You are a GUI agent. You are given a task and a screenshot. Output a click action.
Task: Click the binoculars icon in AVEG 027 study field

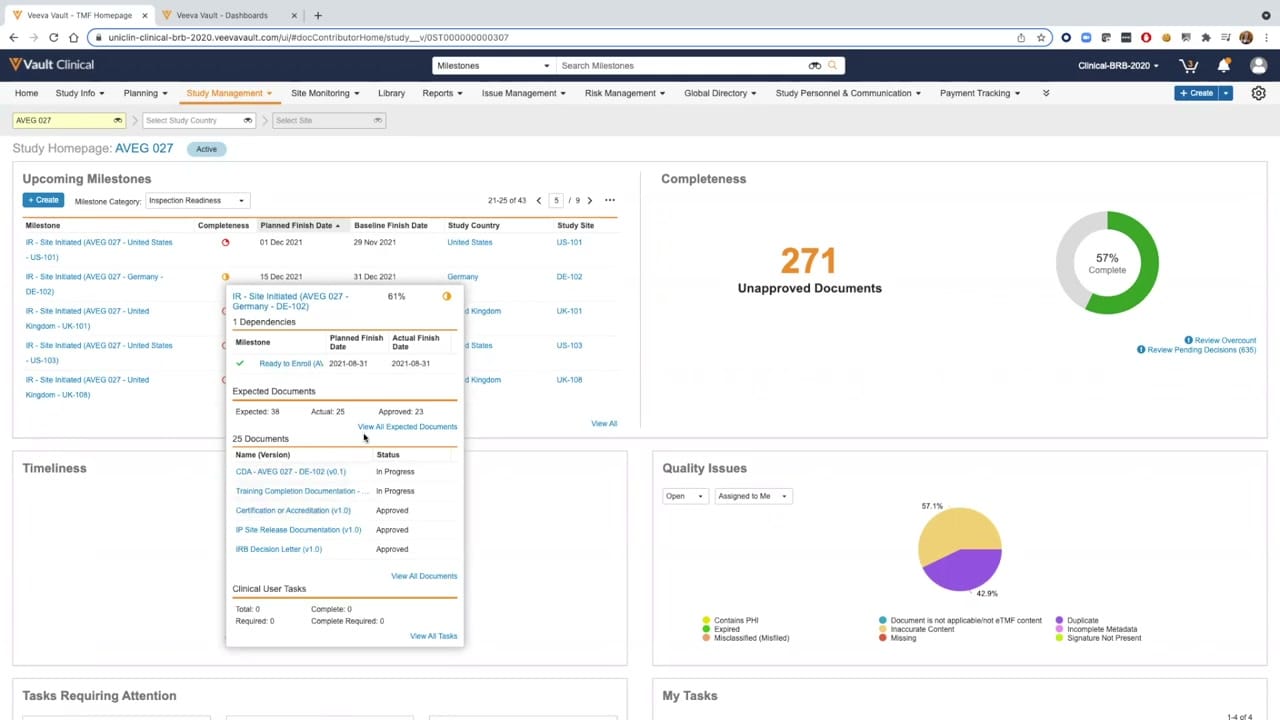point(117,120)
